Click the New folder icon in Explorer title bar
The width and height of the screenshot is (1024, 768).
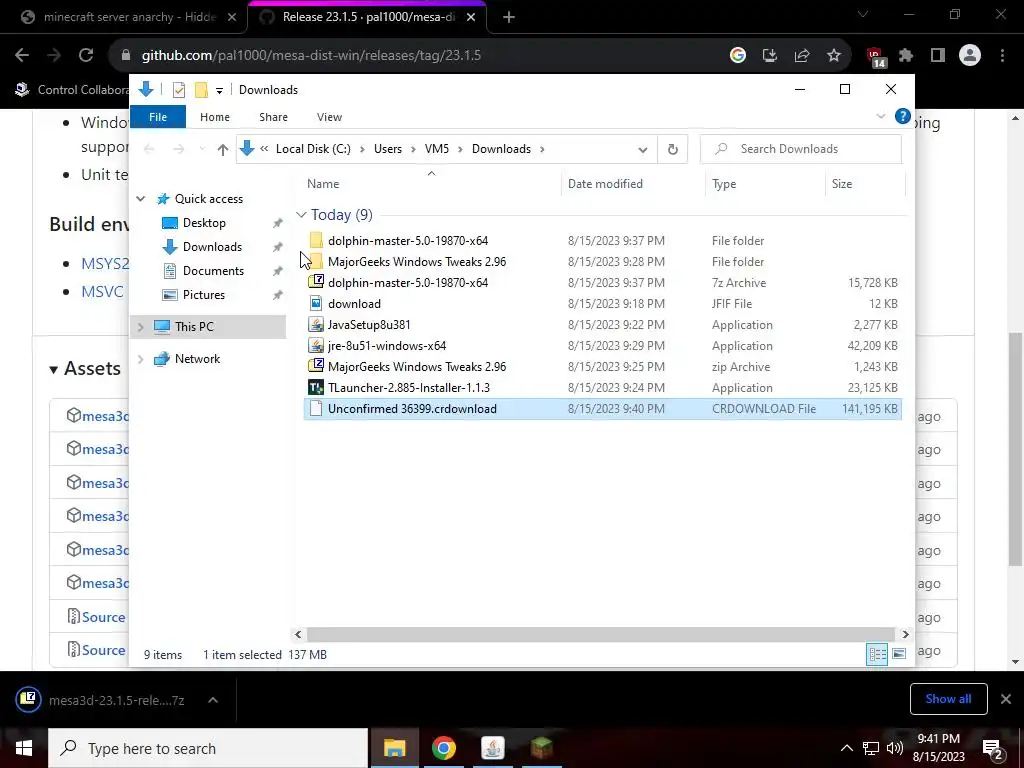point(201,90)
